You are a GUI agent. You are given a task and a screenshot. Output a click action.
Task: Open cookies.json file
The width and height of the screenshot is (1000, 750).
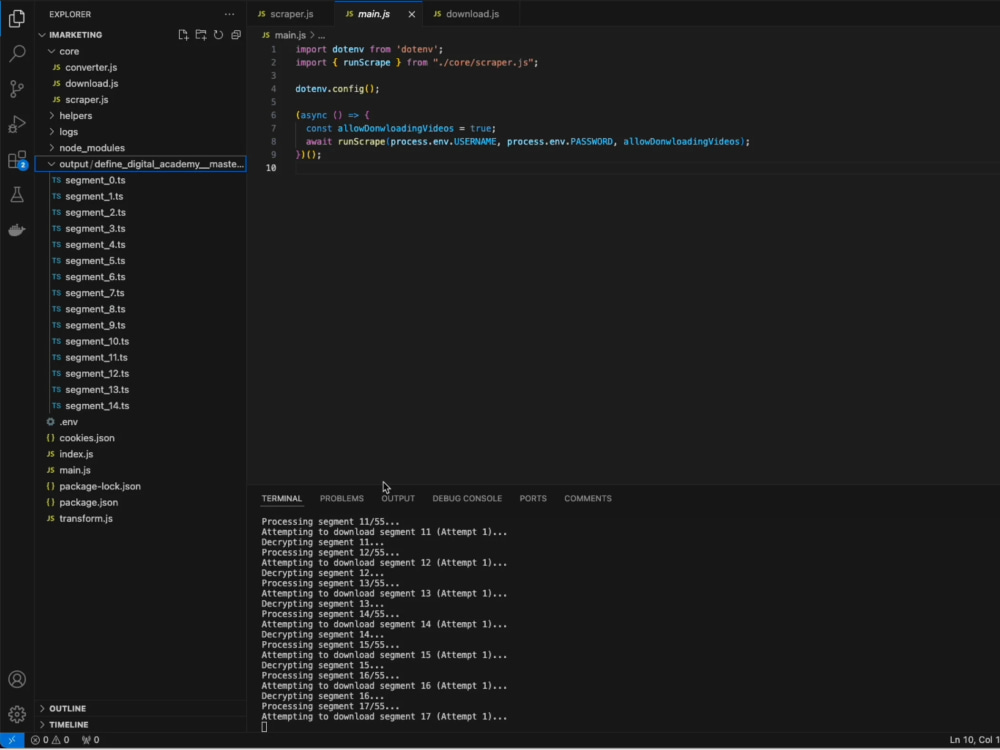[x=140, y=438]
